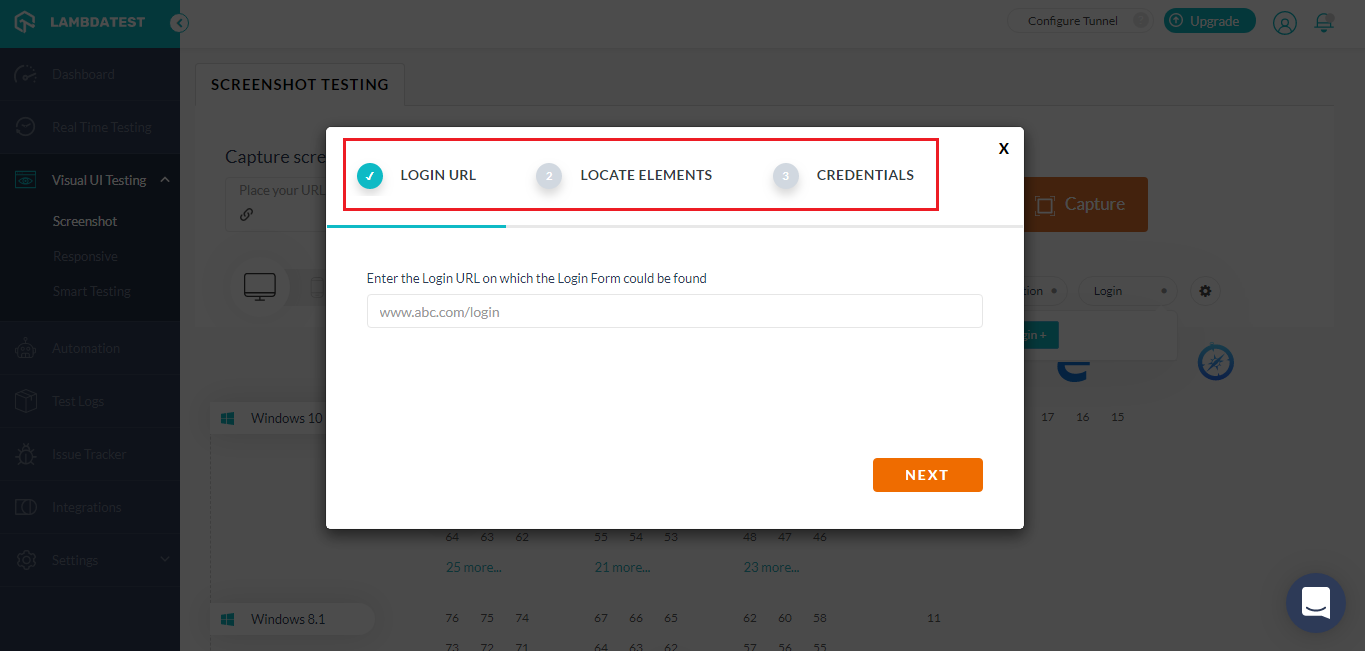Open the user profile menu
This screenshot has height=651, width=1365.
click(x=1284, y=21)
